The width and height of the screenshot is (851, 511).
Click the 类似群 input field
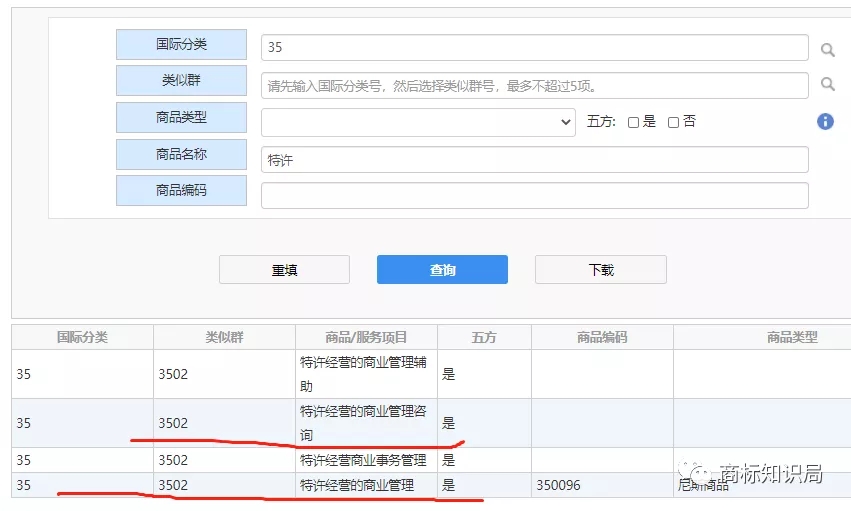[x=534, y=85]
